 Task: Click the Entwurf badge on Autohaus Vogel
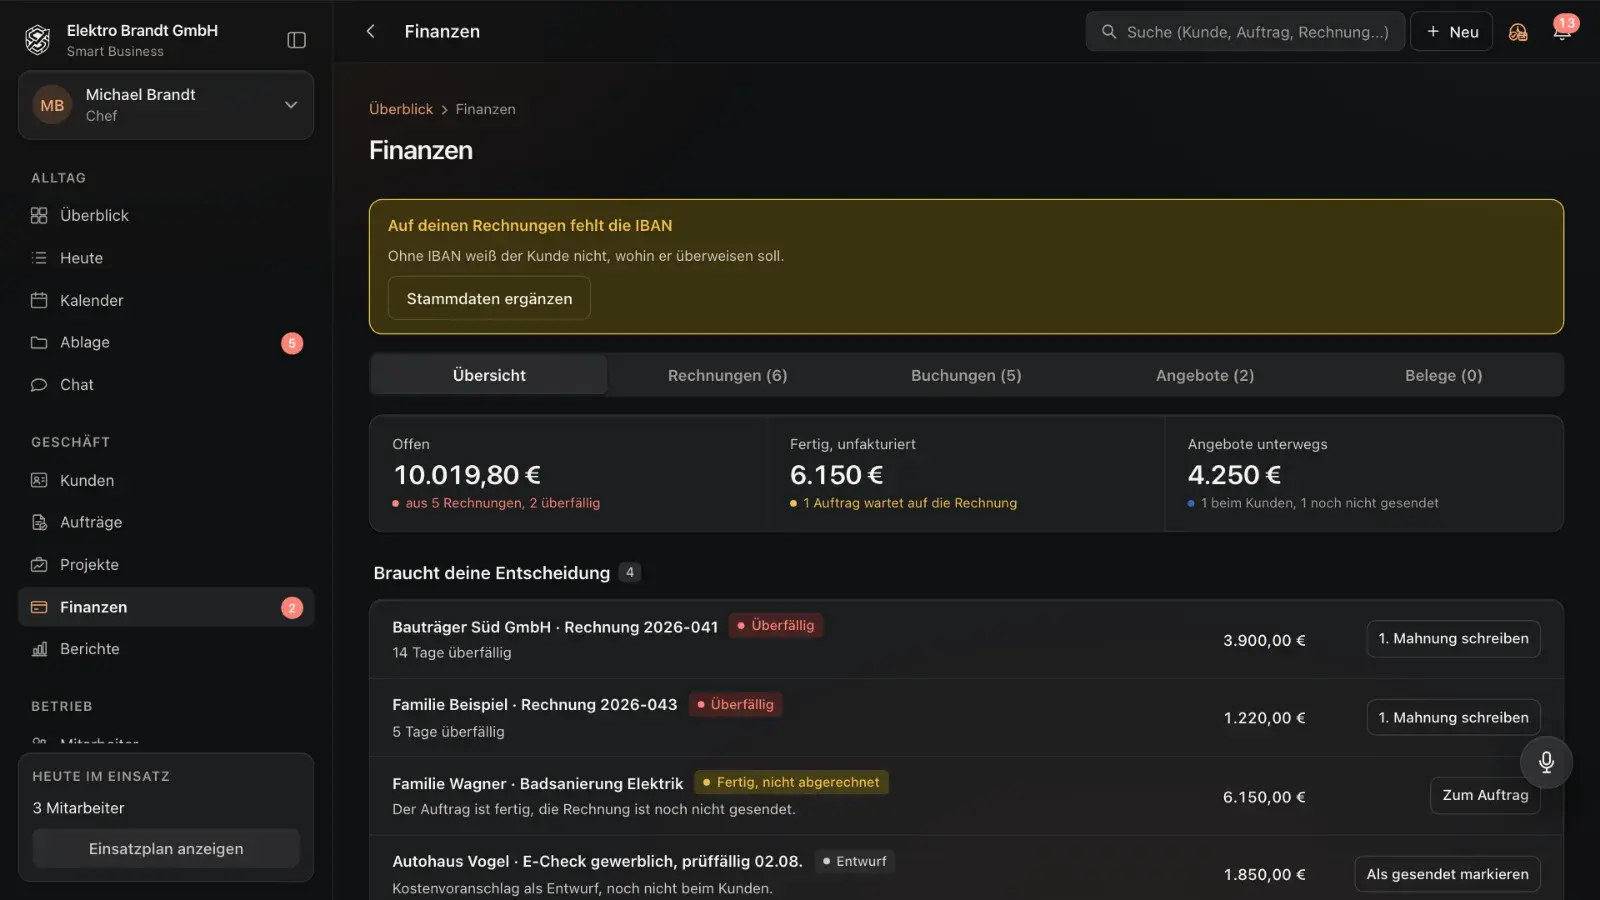(854, 861)
